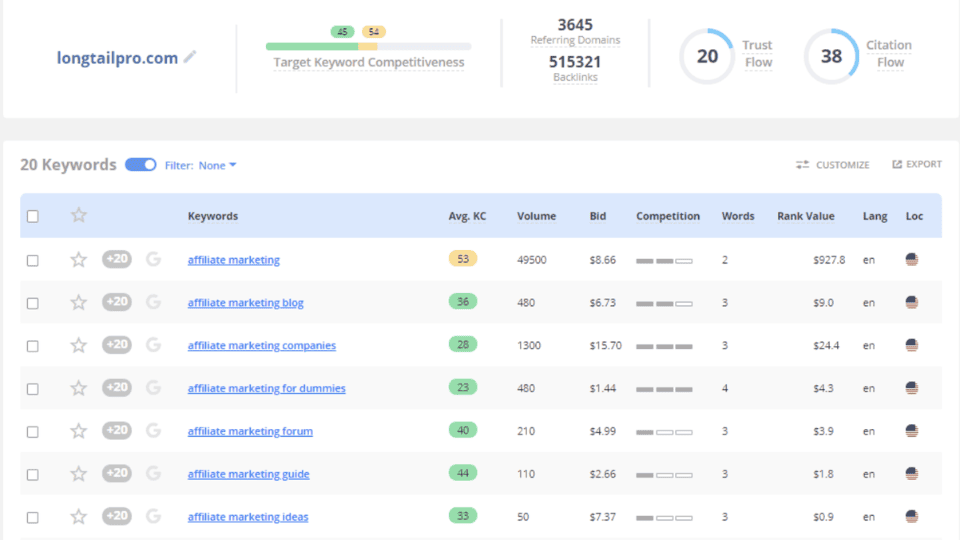Click the Export button
The height and width of the screenshot is (540, 960).
[x=917, y=164]
